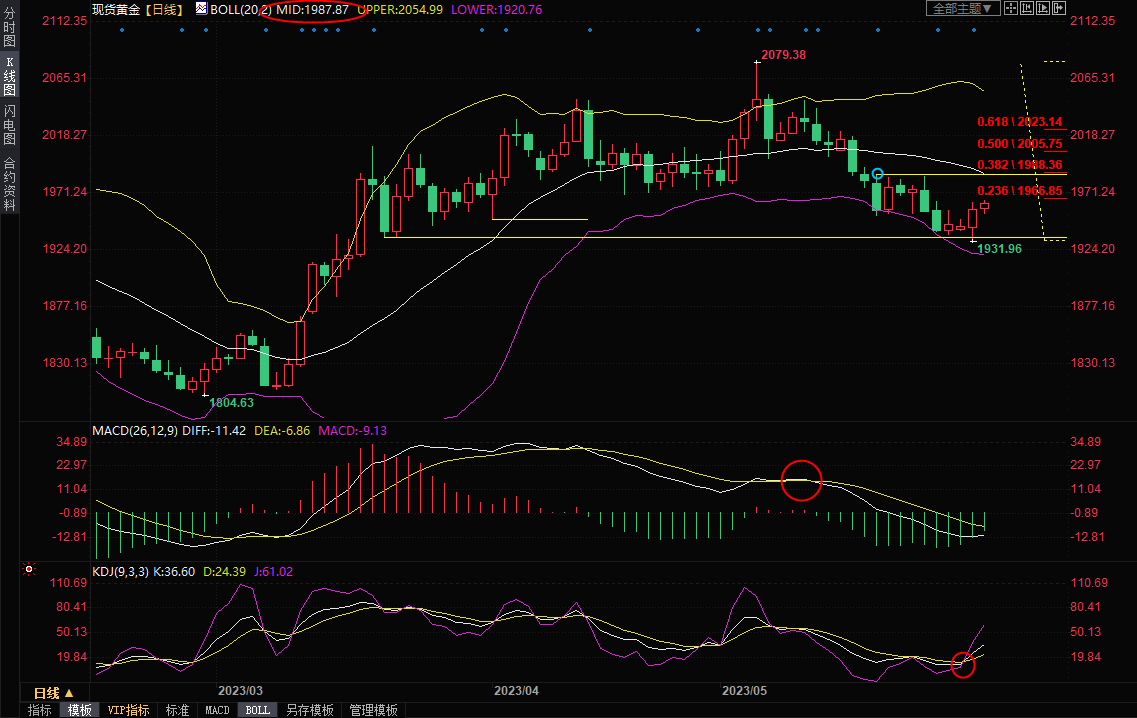Open the 合约资料 sidebar tab
Screen dimensions: 1137x718
pyautogui.click(x=9, y=184)
